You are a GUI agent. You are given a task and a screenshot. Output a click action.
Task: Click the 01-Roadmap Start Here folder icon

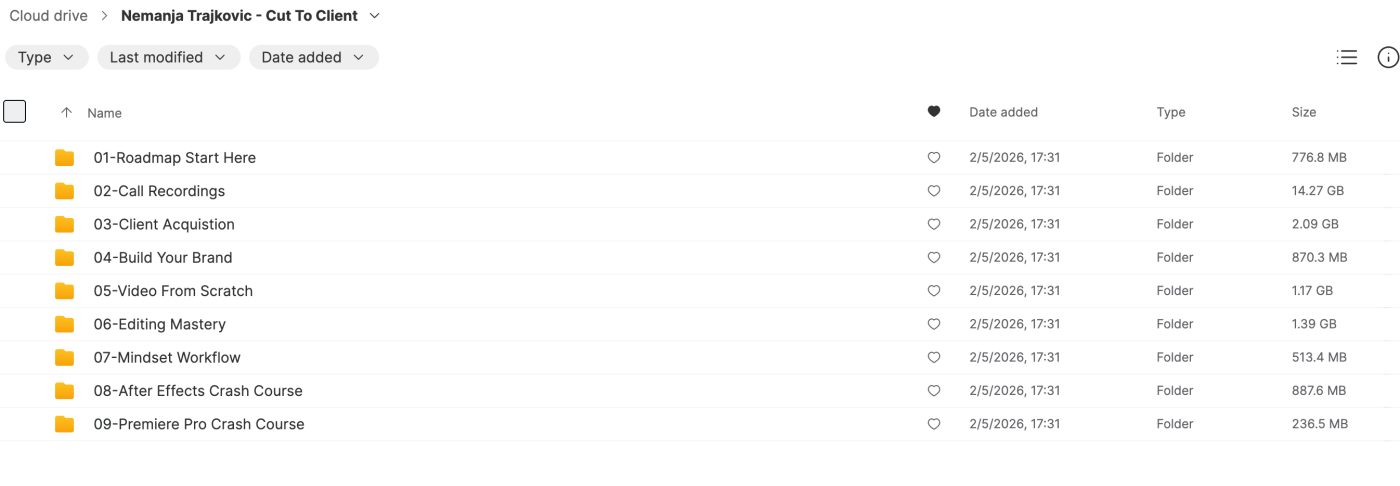pyautogui.click(x=65, y=158)
